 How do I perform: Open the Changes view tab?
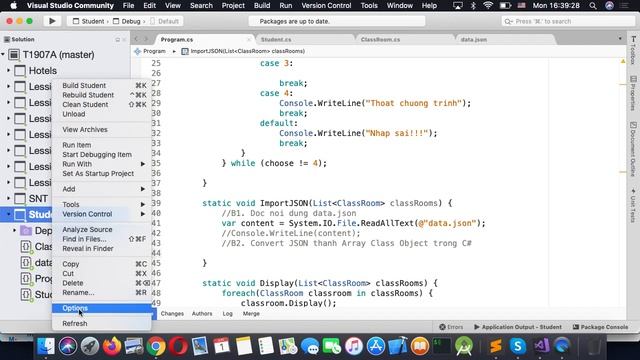point(172,313)
